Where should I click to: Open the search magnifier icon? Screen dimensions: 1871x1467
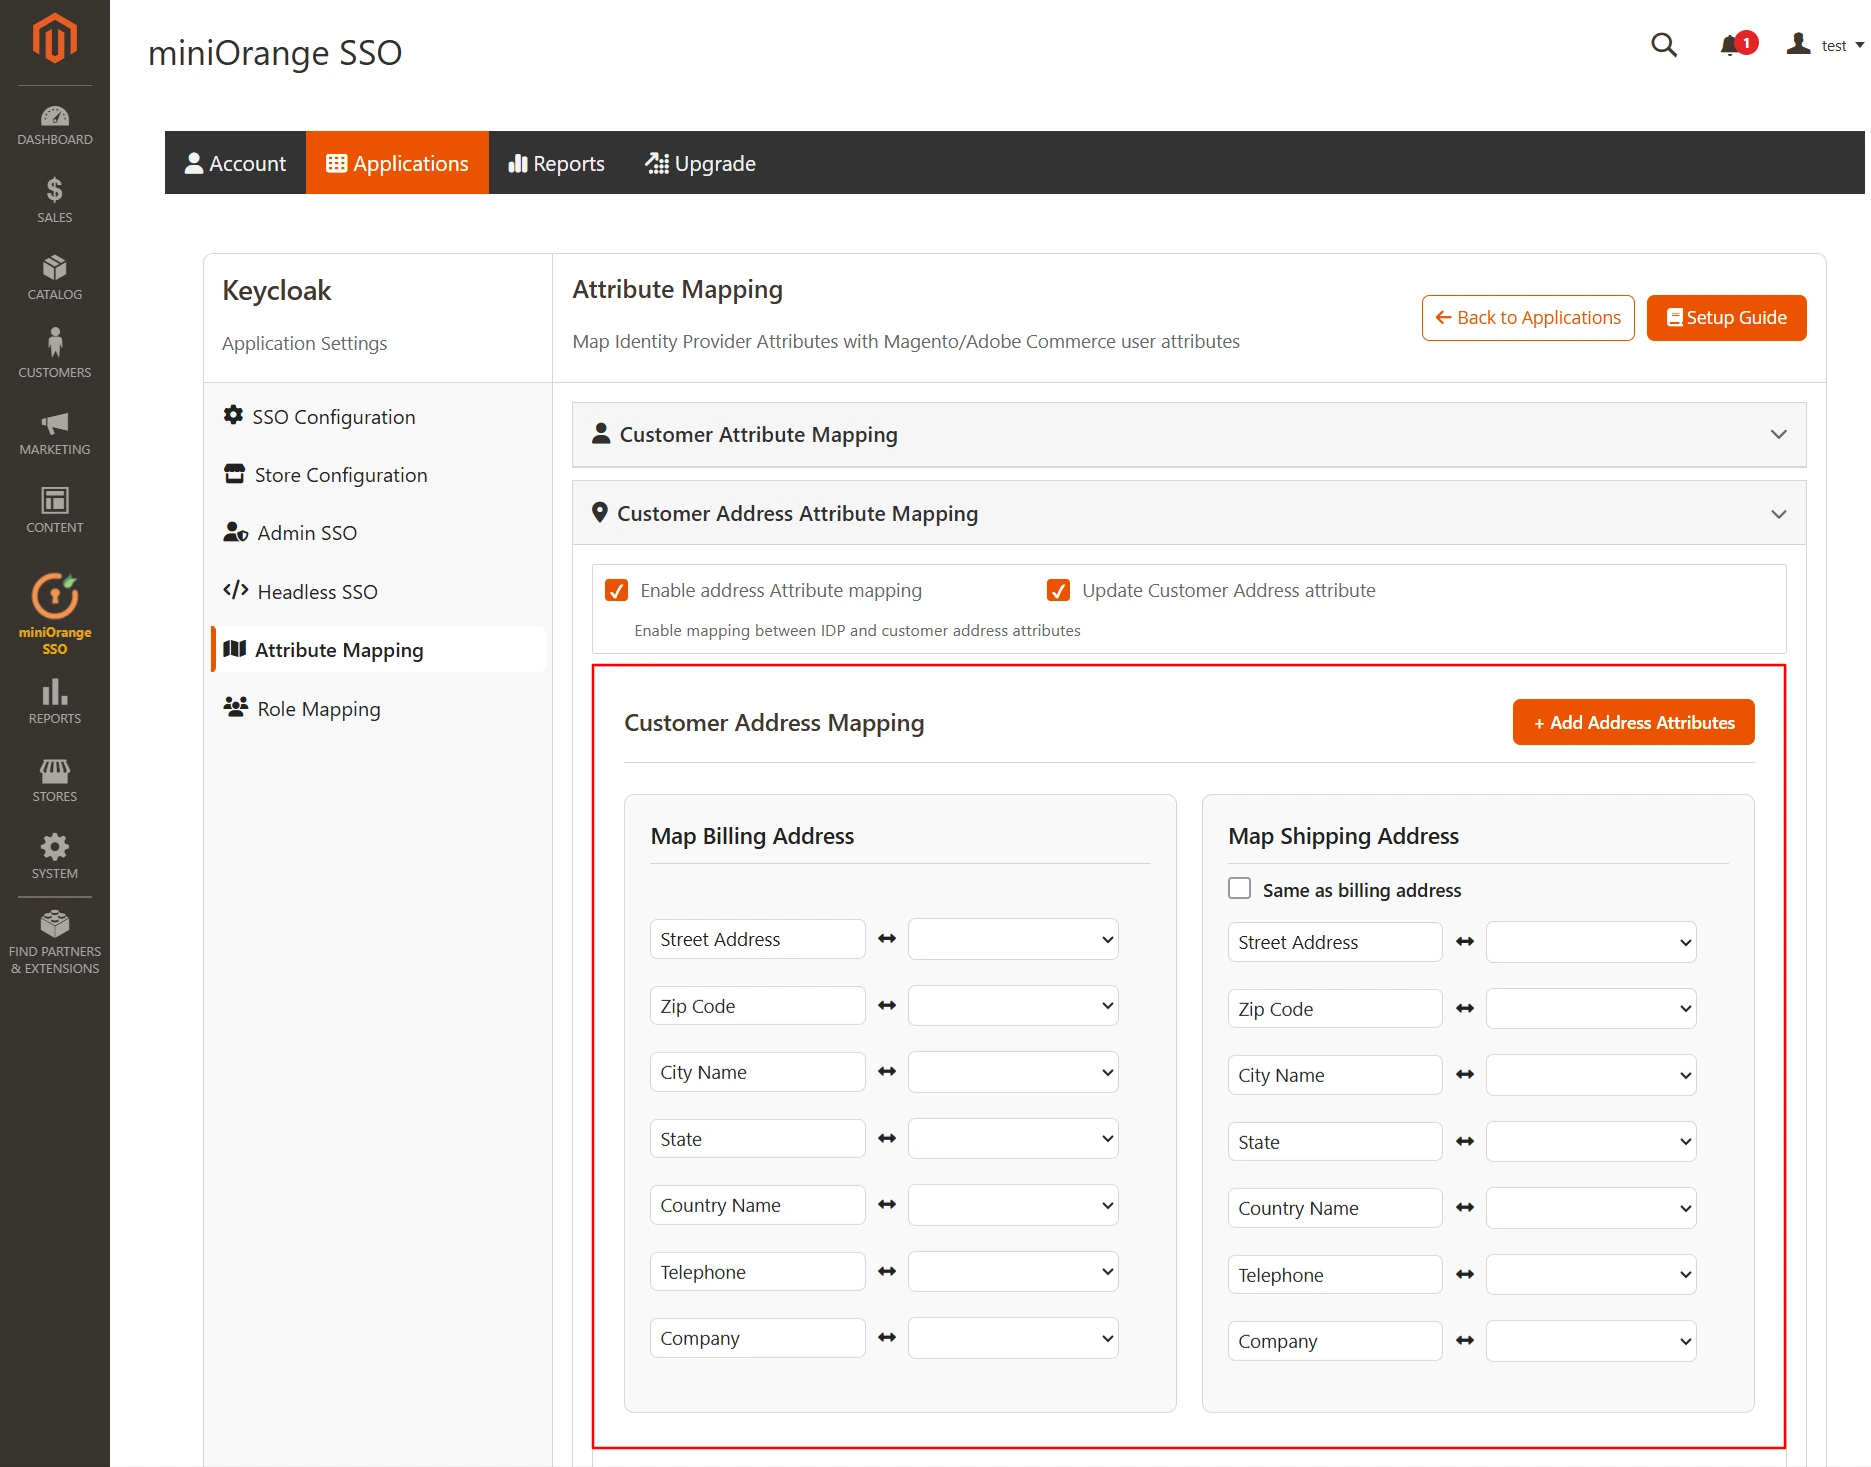click(1663, 45)
